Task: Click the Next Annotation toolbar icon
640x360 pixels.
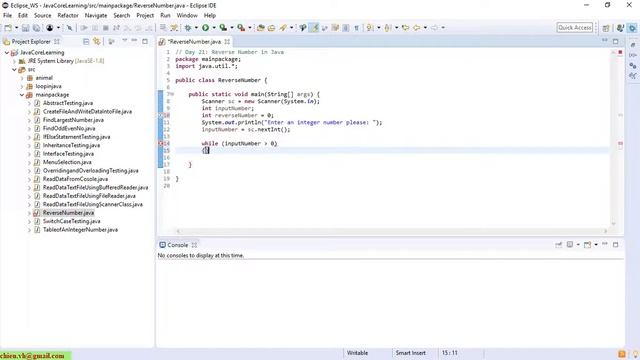Action: 370,28
